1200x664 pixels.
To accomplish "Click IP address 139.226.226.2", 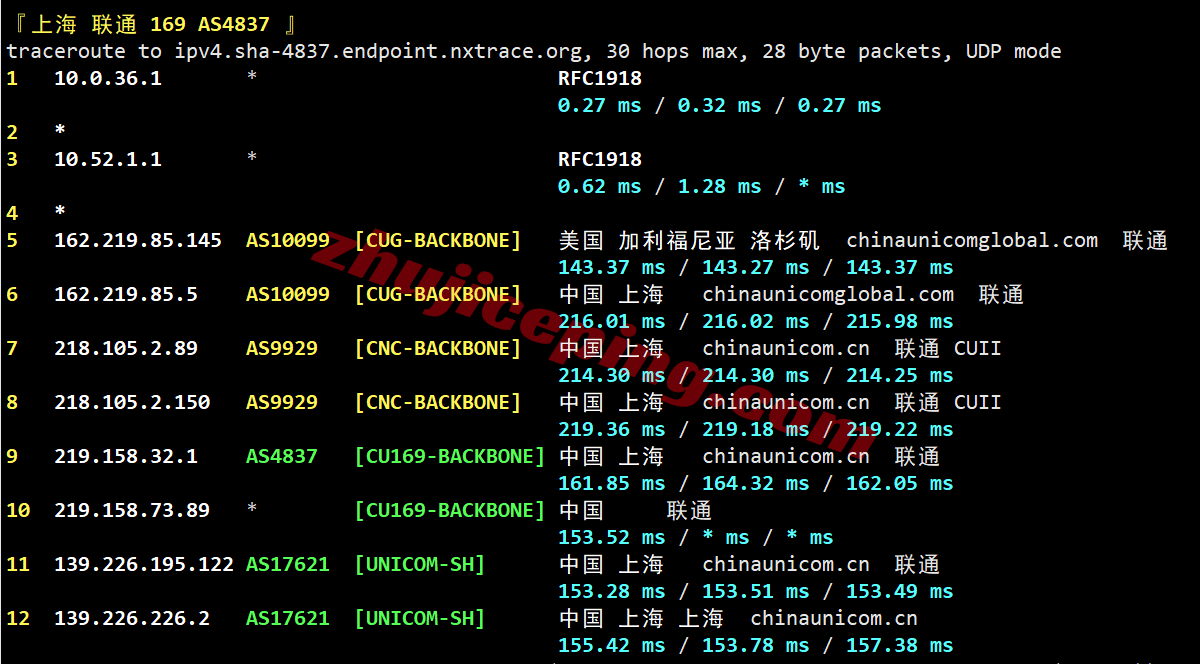I will 132,618.
